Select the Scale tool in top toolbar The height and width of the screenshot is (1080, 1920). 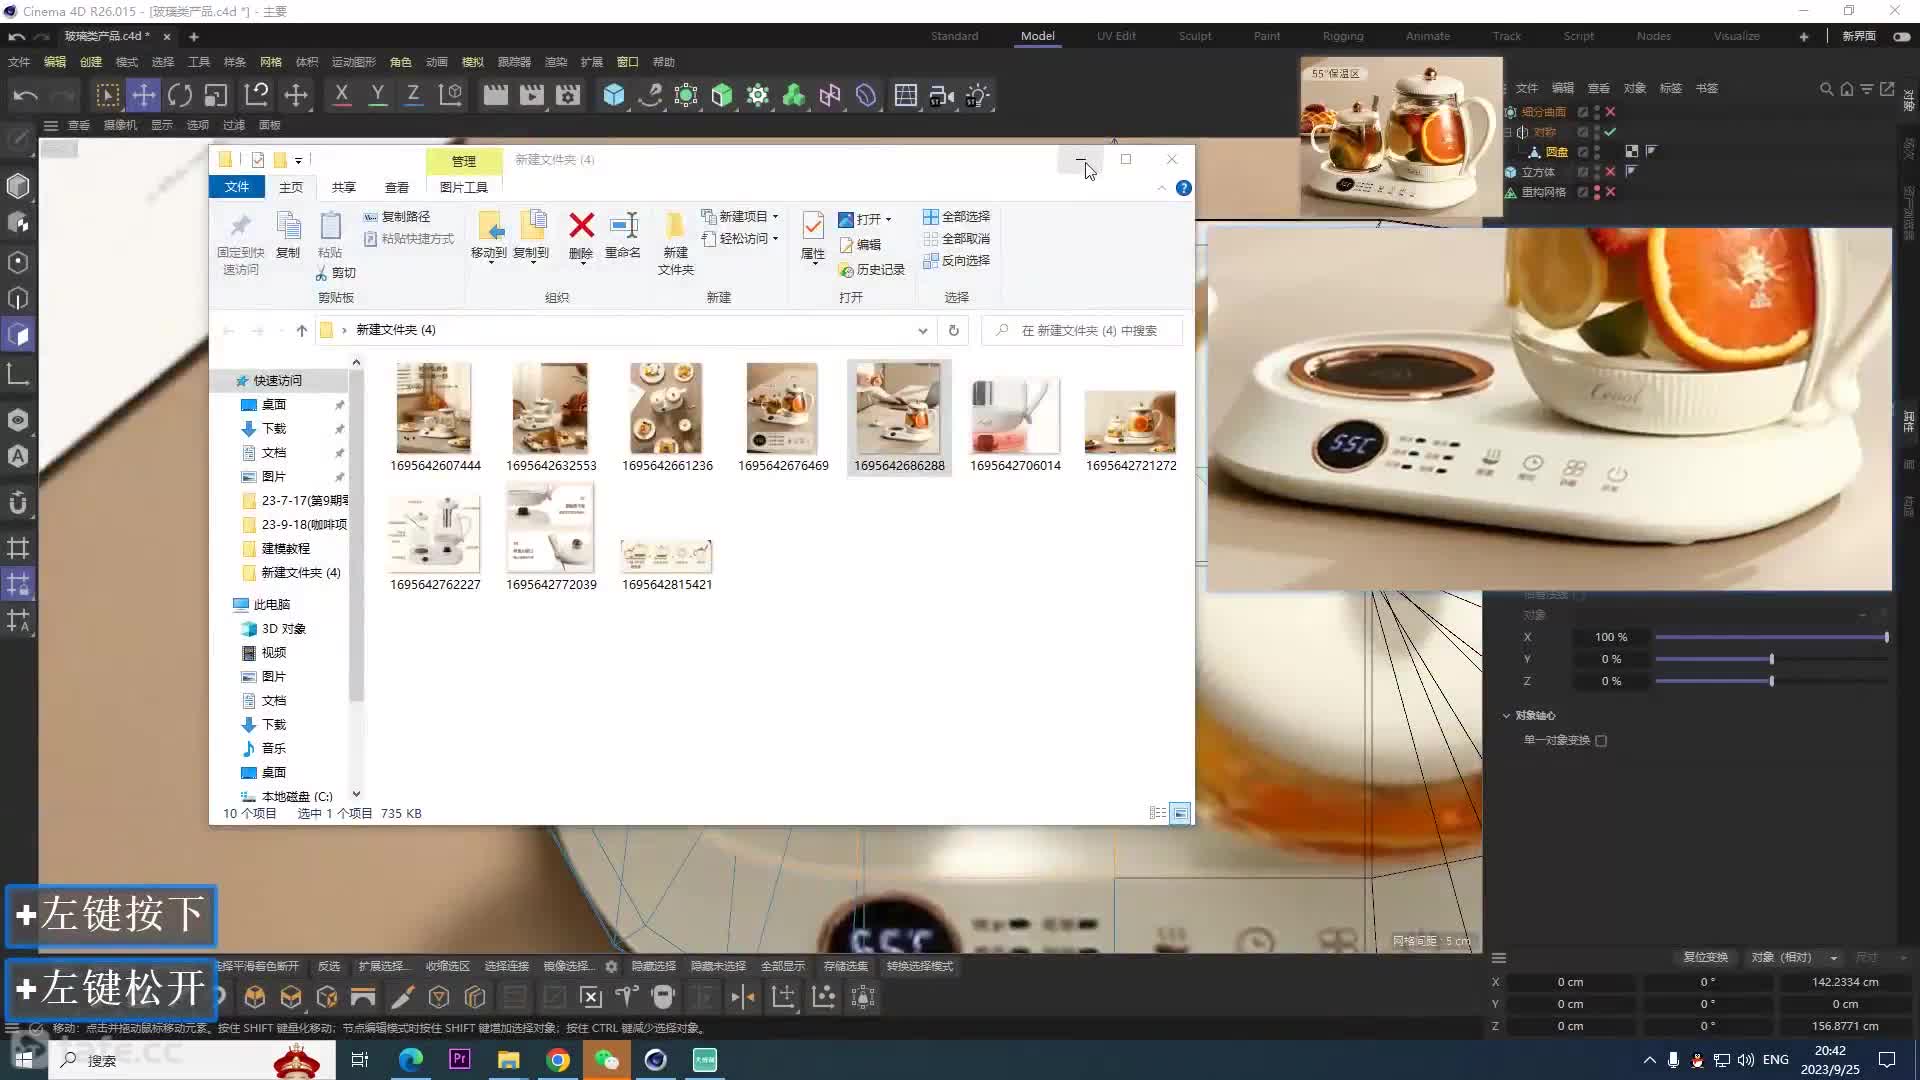pos(216,95)
